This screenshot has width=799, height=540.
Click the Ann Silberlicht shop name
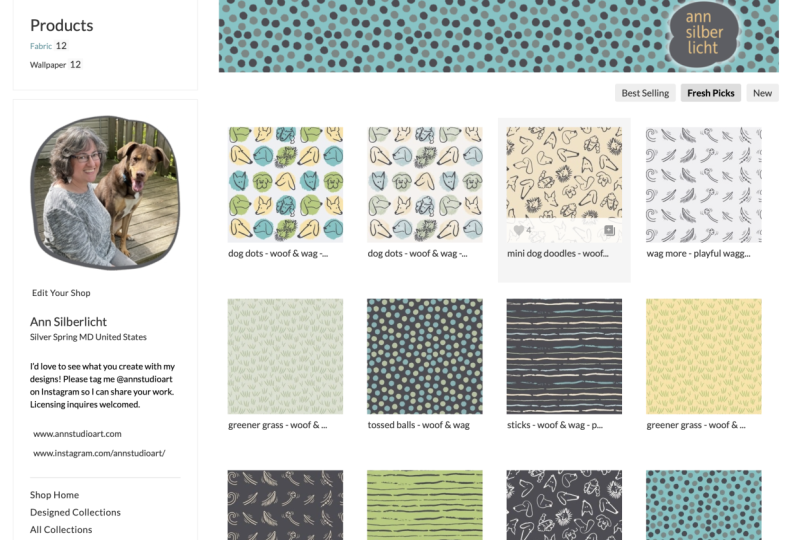[68, 321]
